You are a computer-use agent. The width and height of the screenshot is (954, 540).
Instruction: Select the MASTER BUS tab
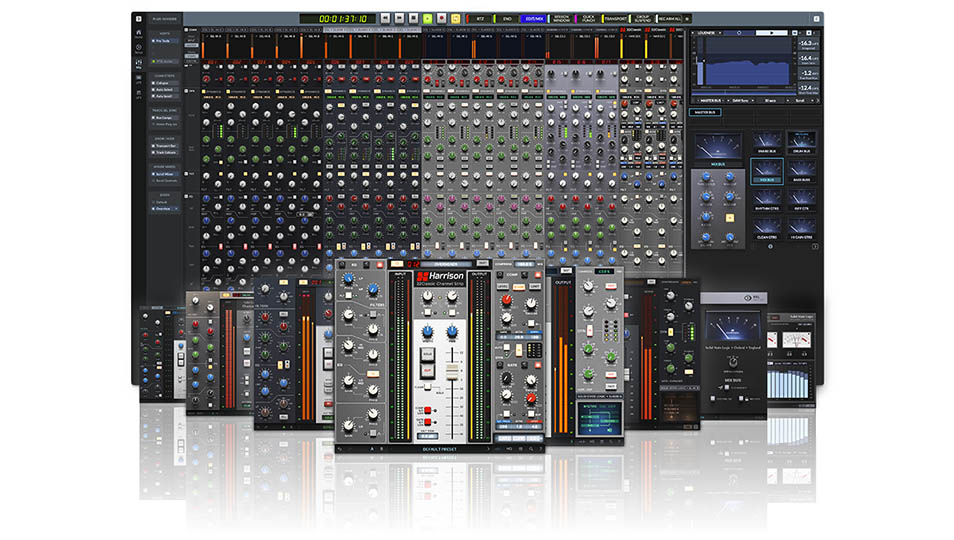click(x=705, y=112)
